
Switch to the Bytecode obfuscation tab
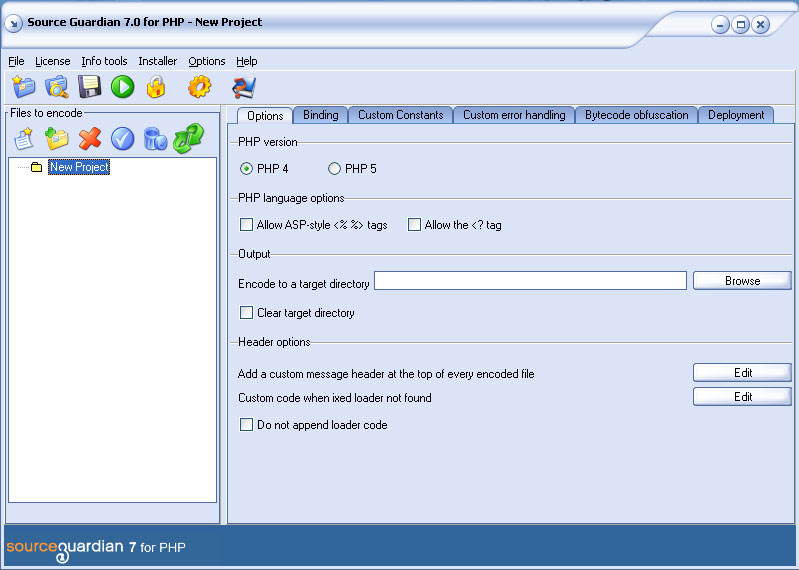click(x=636, y=115)
